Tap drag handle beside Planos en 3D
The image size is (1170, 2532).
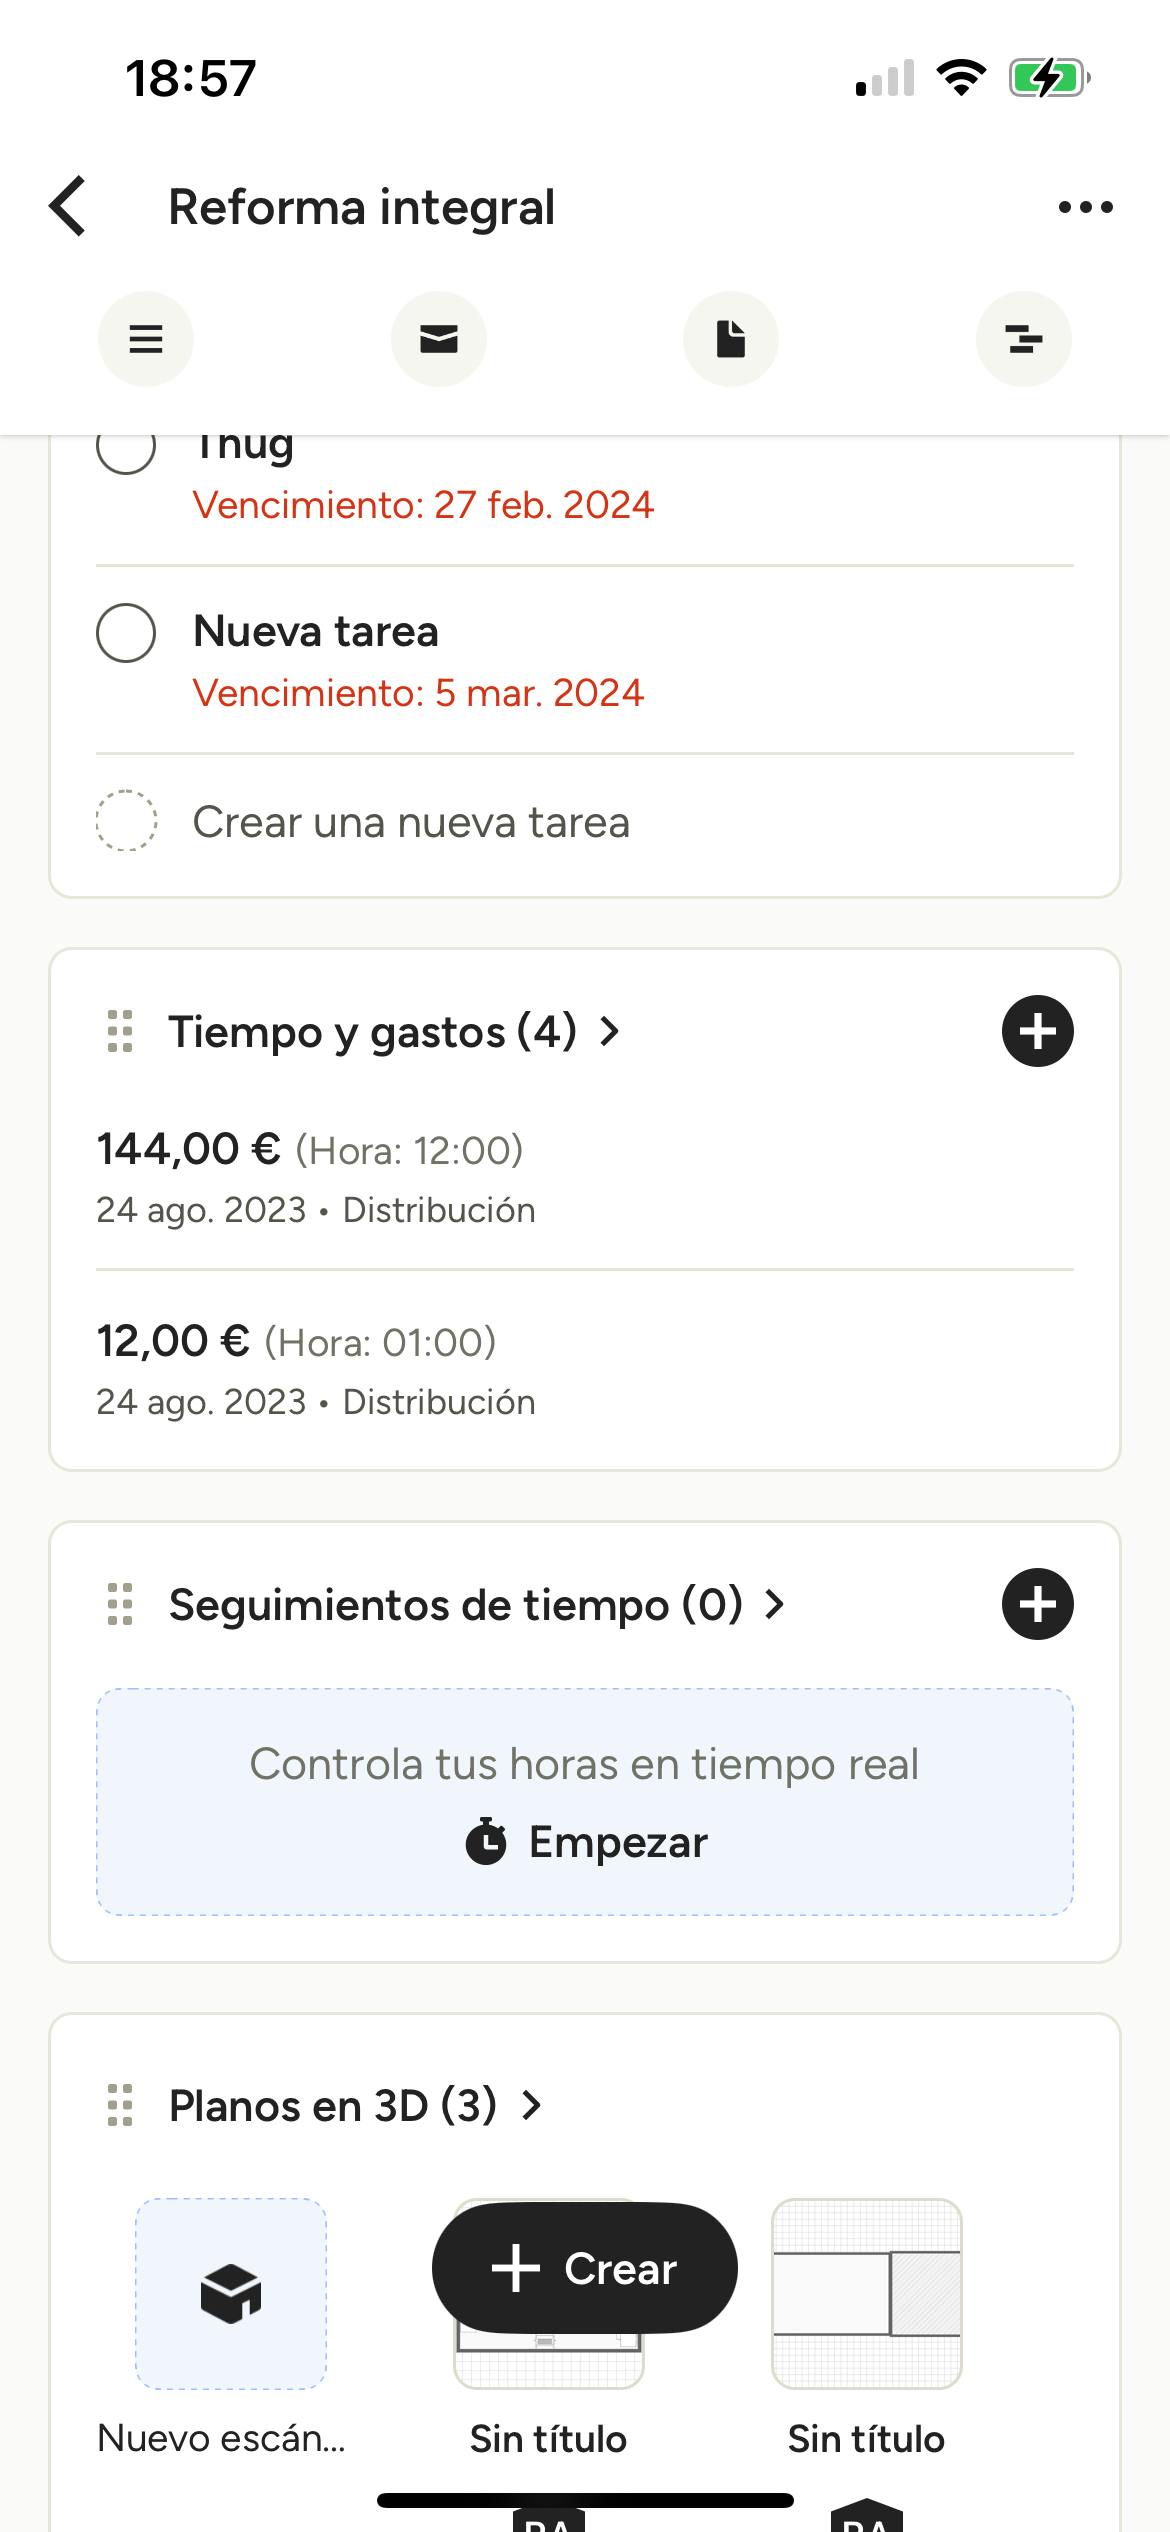120,2105
